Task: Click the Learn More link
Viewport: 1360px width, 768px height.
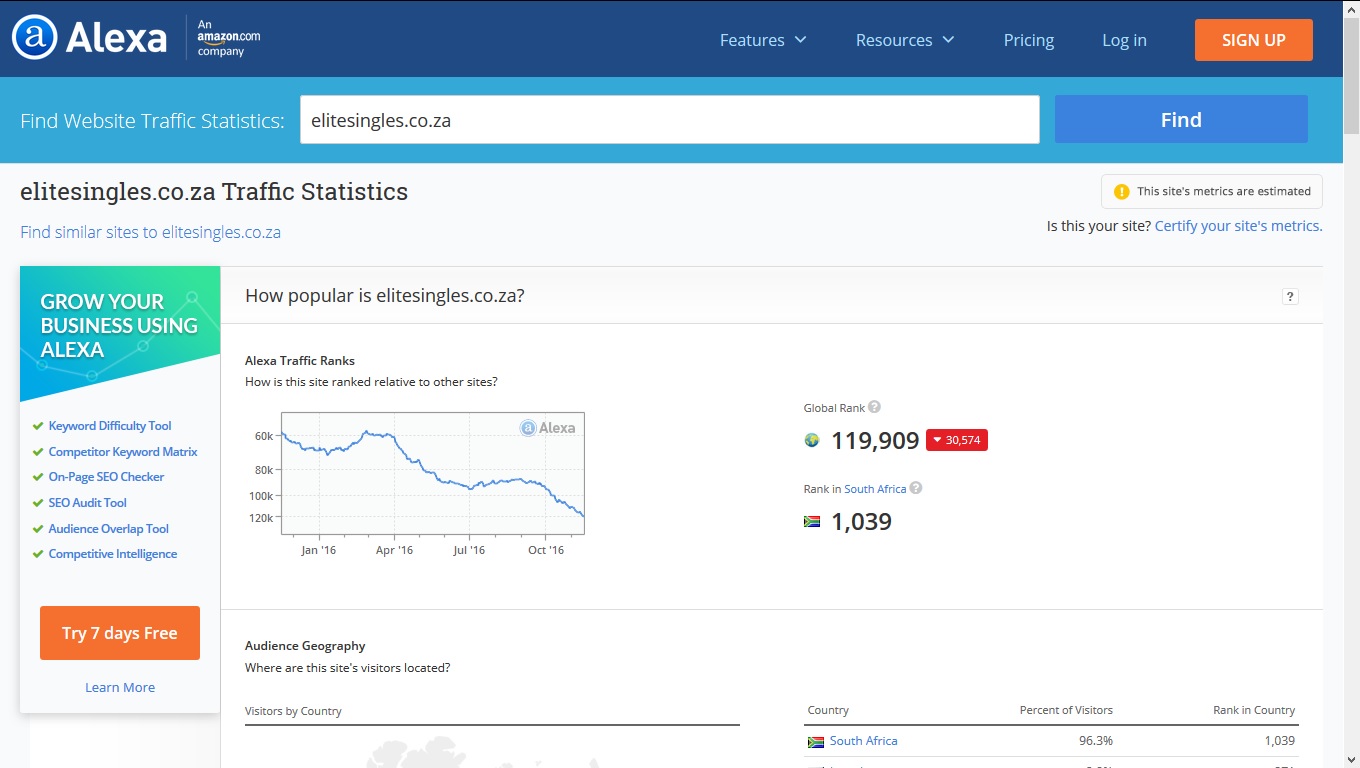Action: point(120,687)
